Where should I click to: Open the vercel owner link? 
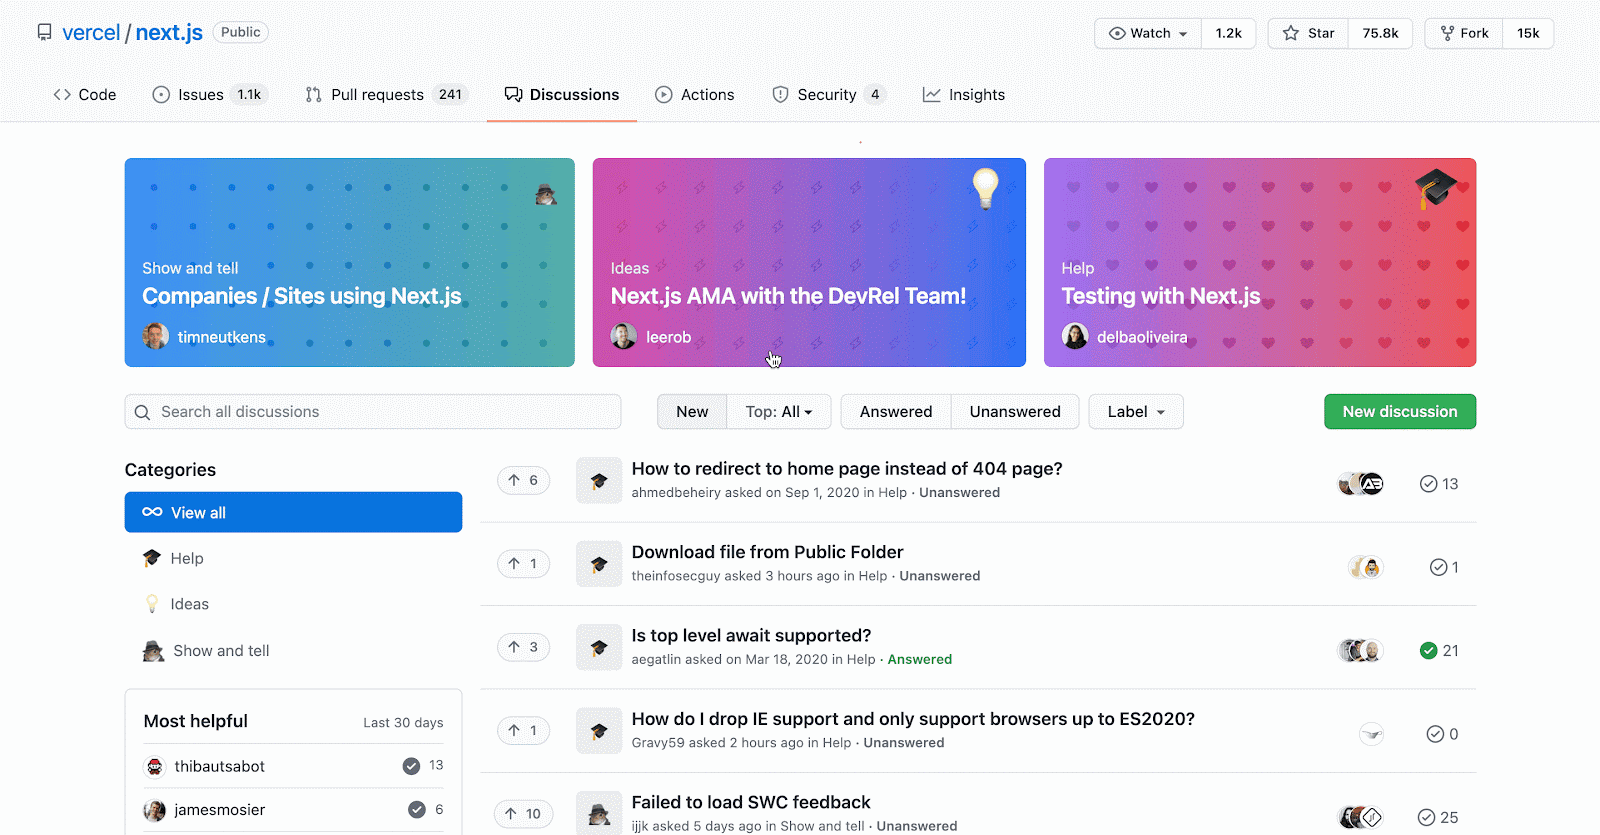(91, 32)
